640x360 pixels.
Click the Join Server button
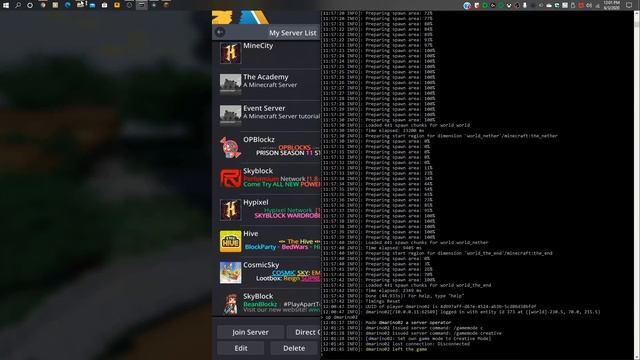[x=250, y=332]
